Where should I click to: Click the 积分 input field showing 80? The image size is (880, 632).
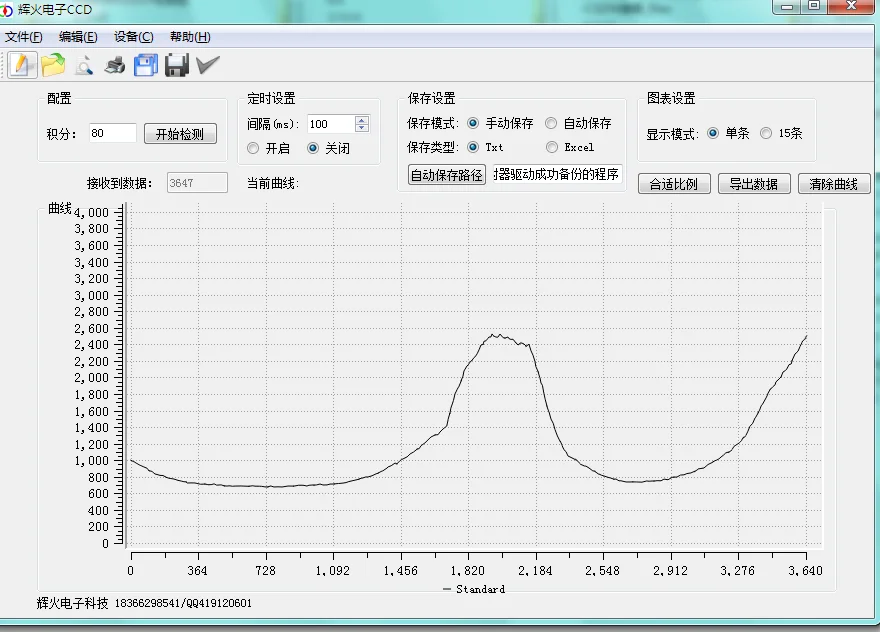[112, 134]
